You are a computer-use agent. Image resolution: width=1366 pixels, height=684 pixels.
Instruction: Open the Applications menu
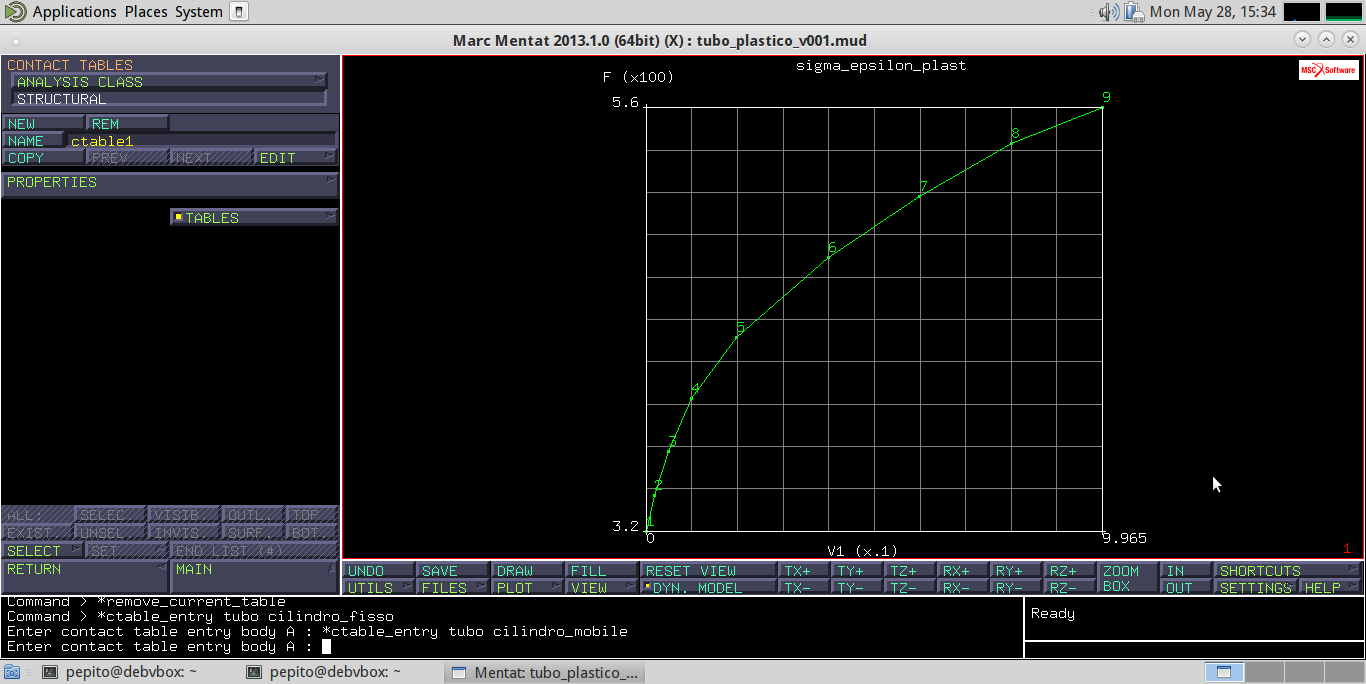[x=74, y=12]
